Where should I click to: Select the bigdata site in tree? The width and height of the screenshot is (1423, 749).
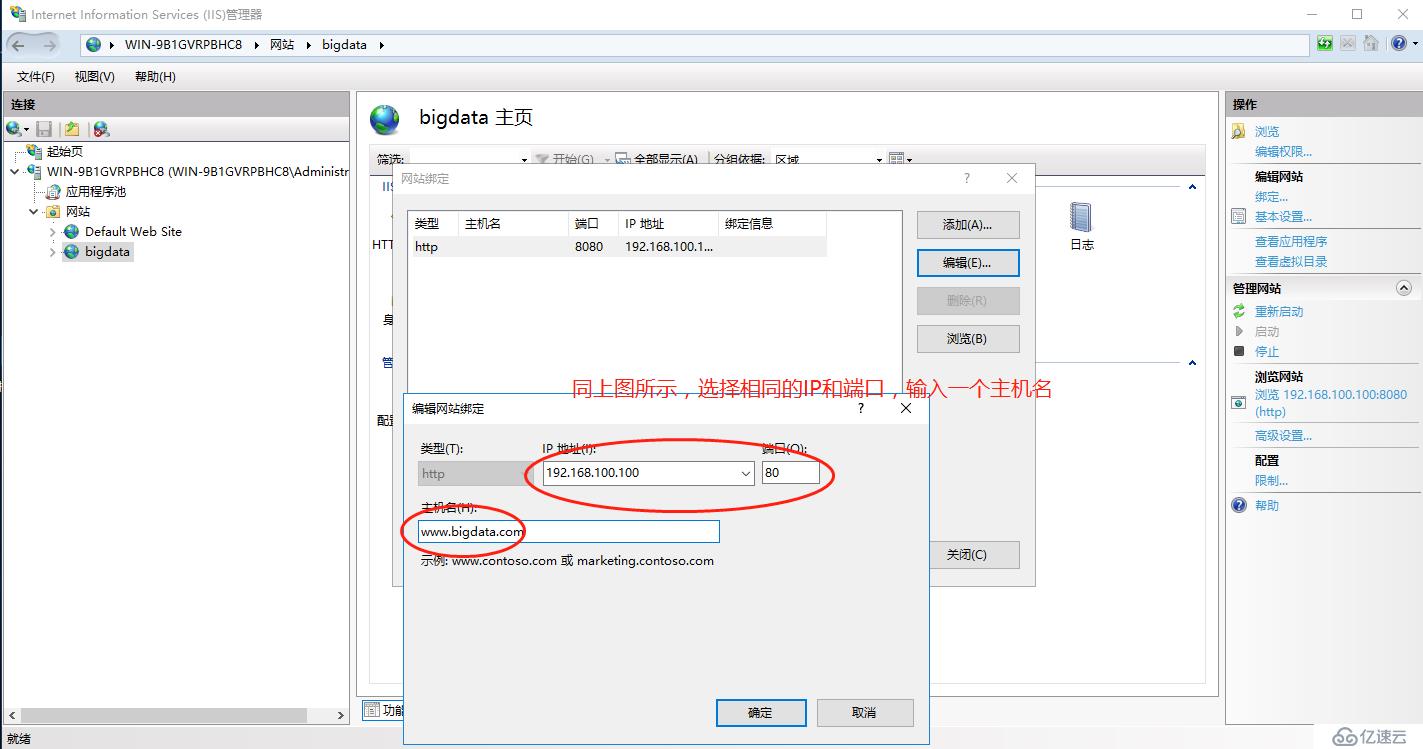107,252
